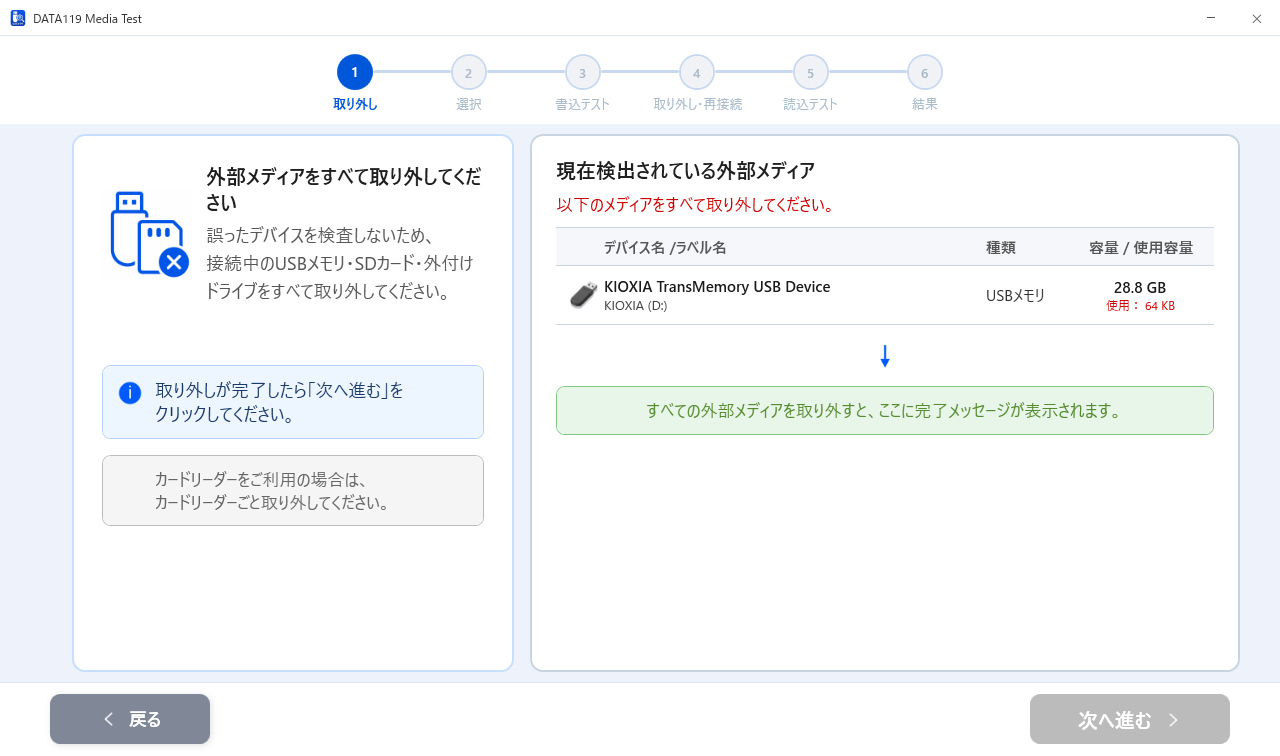
Task: Click the USB and SD card removal illustration
Action: (149, 233)
